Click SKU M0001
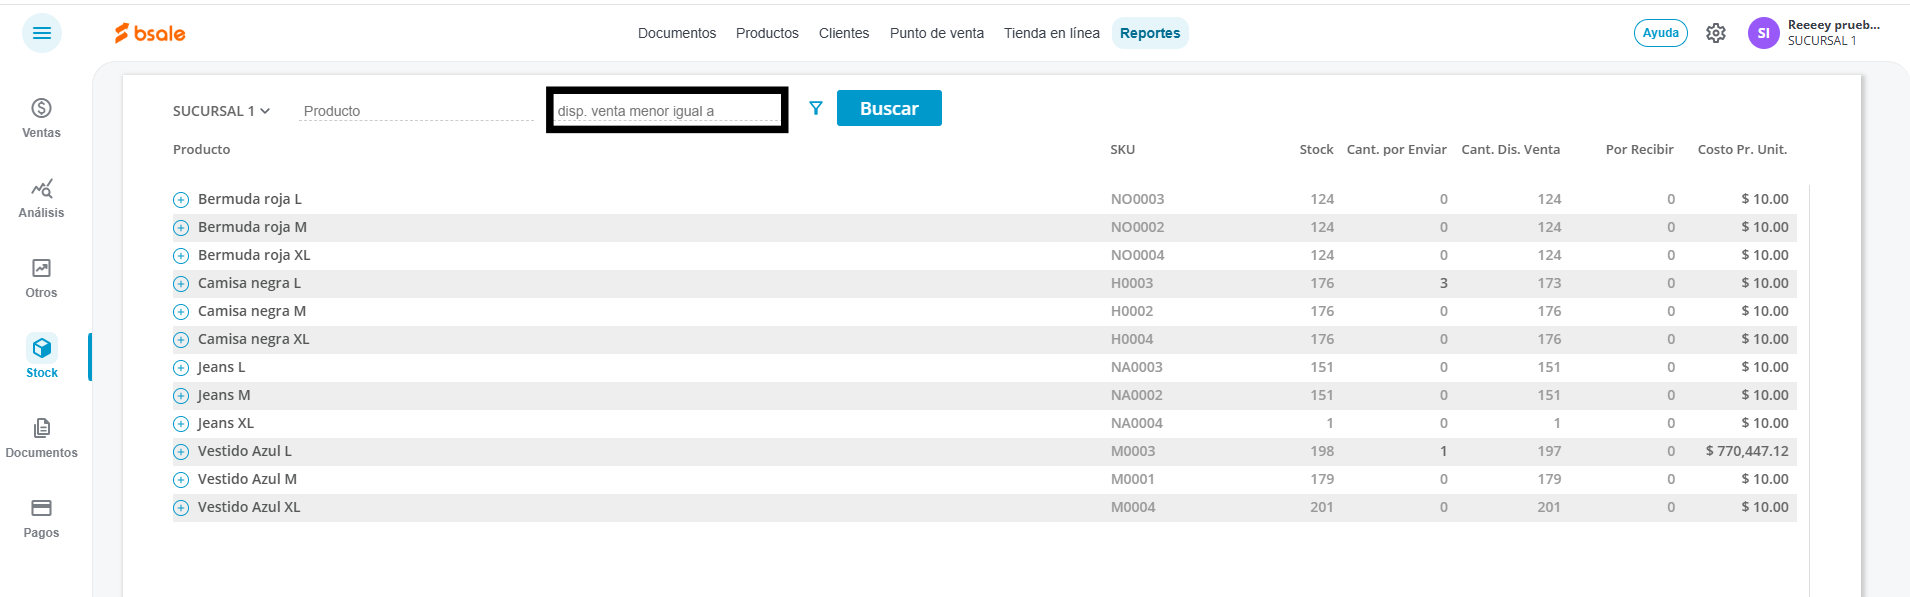The width and height of the screenshot is (1910, 597). tap(1133, 480)
